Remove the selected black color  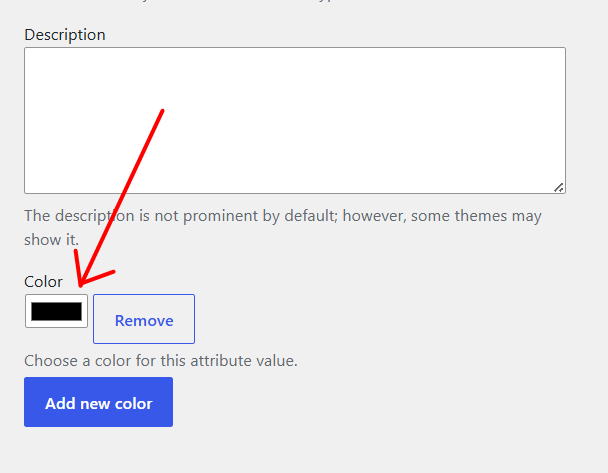(x=144, y=319)
